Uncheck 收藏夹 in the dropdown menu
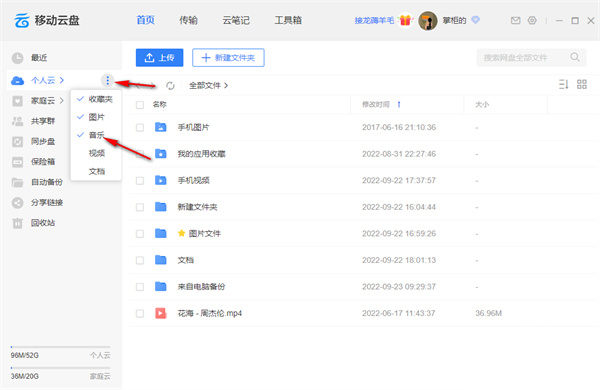The width and height of the screenshot is (600, 390). 96,99
